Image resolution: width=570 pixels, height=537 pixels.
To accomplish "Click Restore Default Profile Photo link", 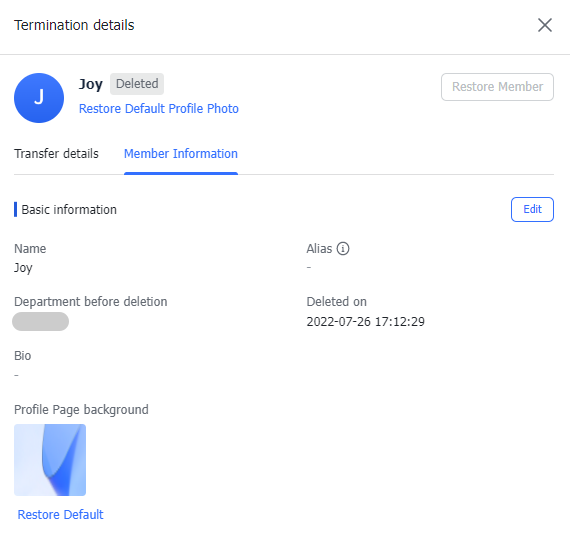I will click(159, 109).
